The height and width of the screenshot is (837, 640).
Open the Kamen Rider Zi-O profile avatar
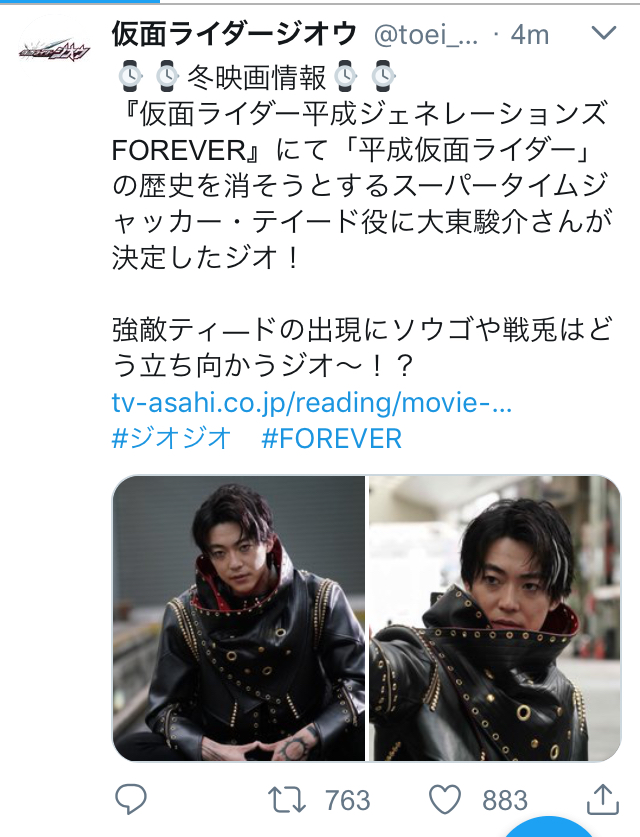(x=55, y=51)
